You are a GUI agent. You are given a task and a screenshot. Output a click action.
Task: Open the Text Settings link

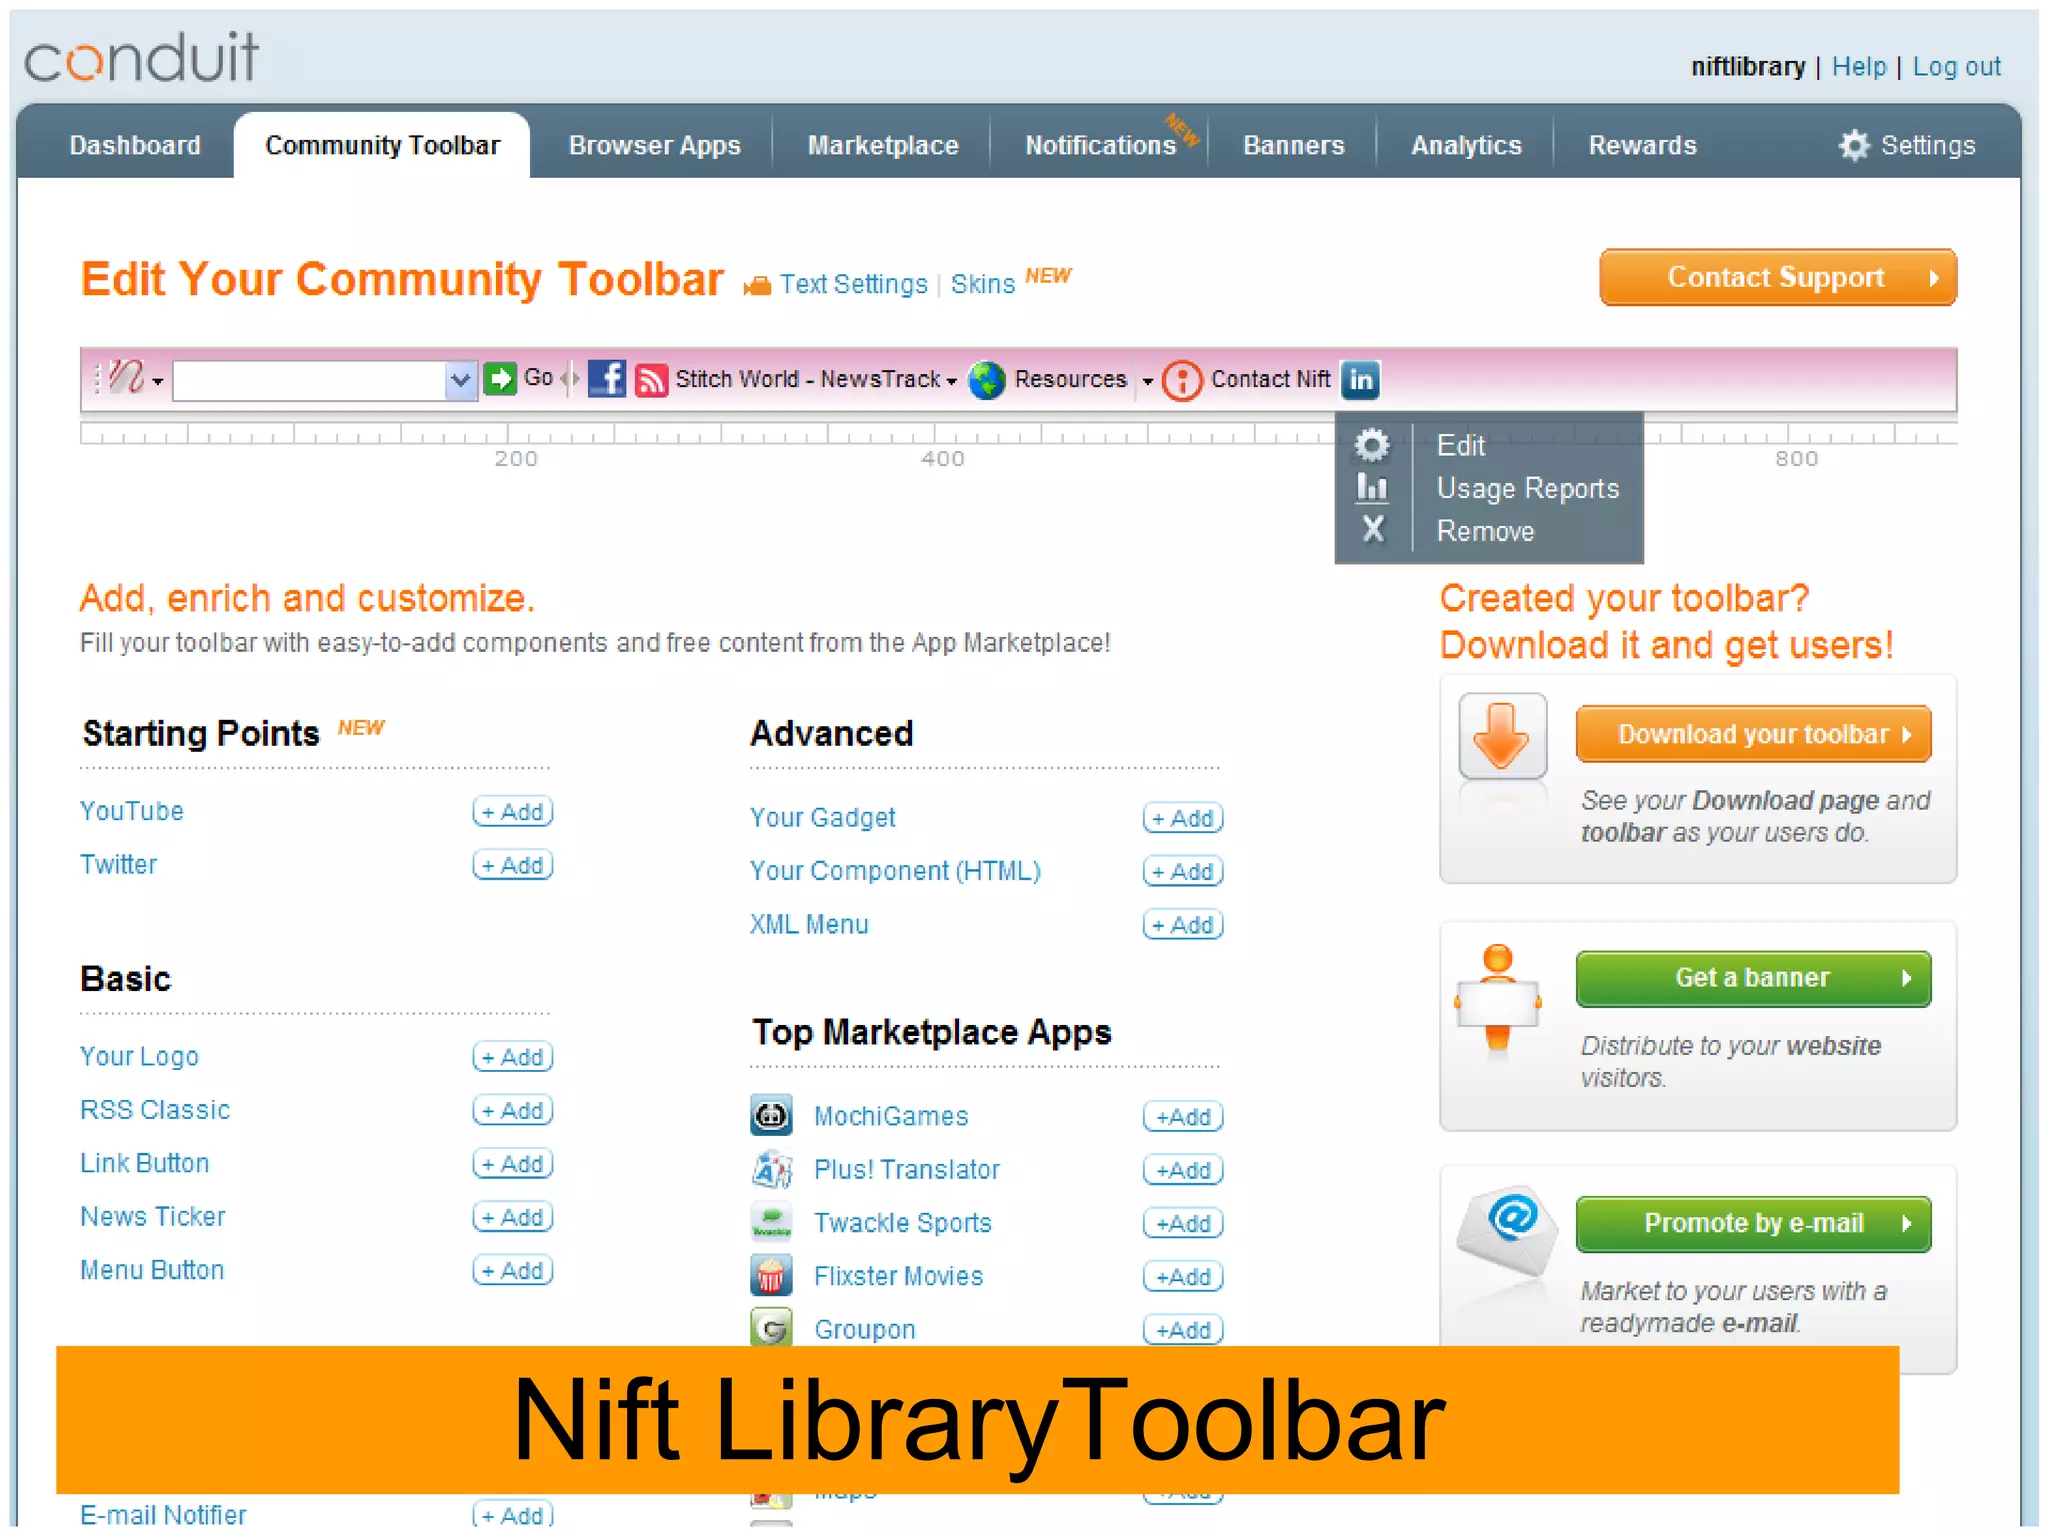point(853,284)
